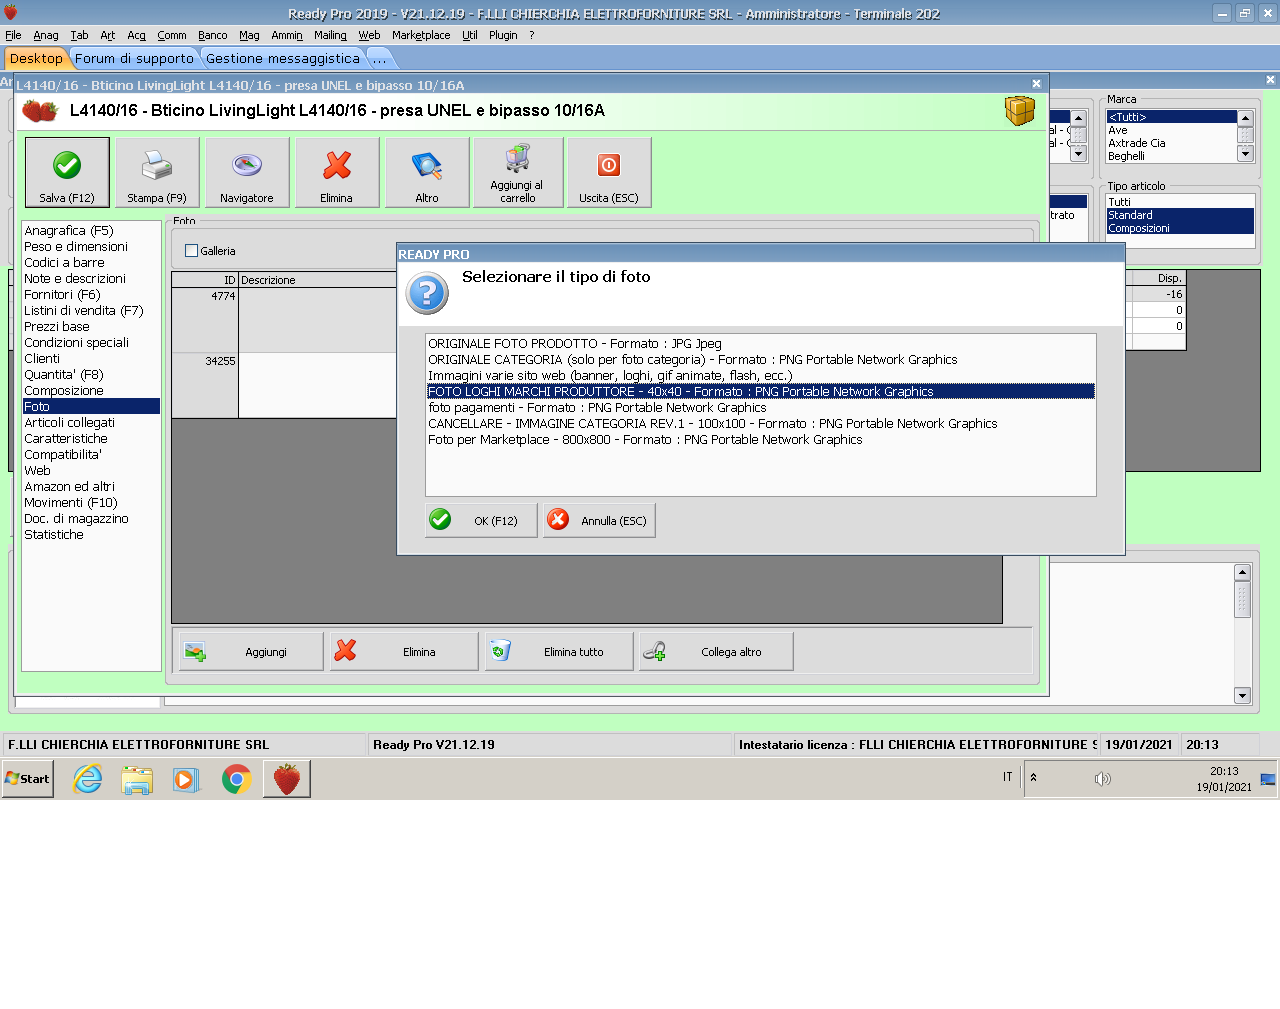Click the Collega altro link icon

(x=654, y=651)
